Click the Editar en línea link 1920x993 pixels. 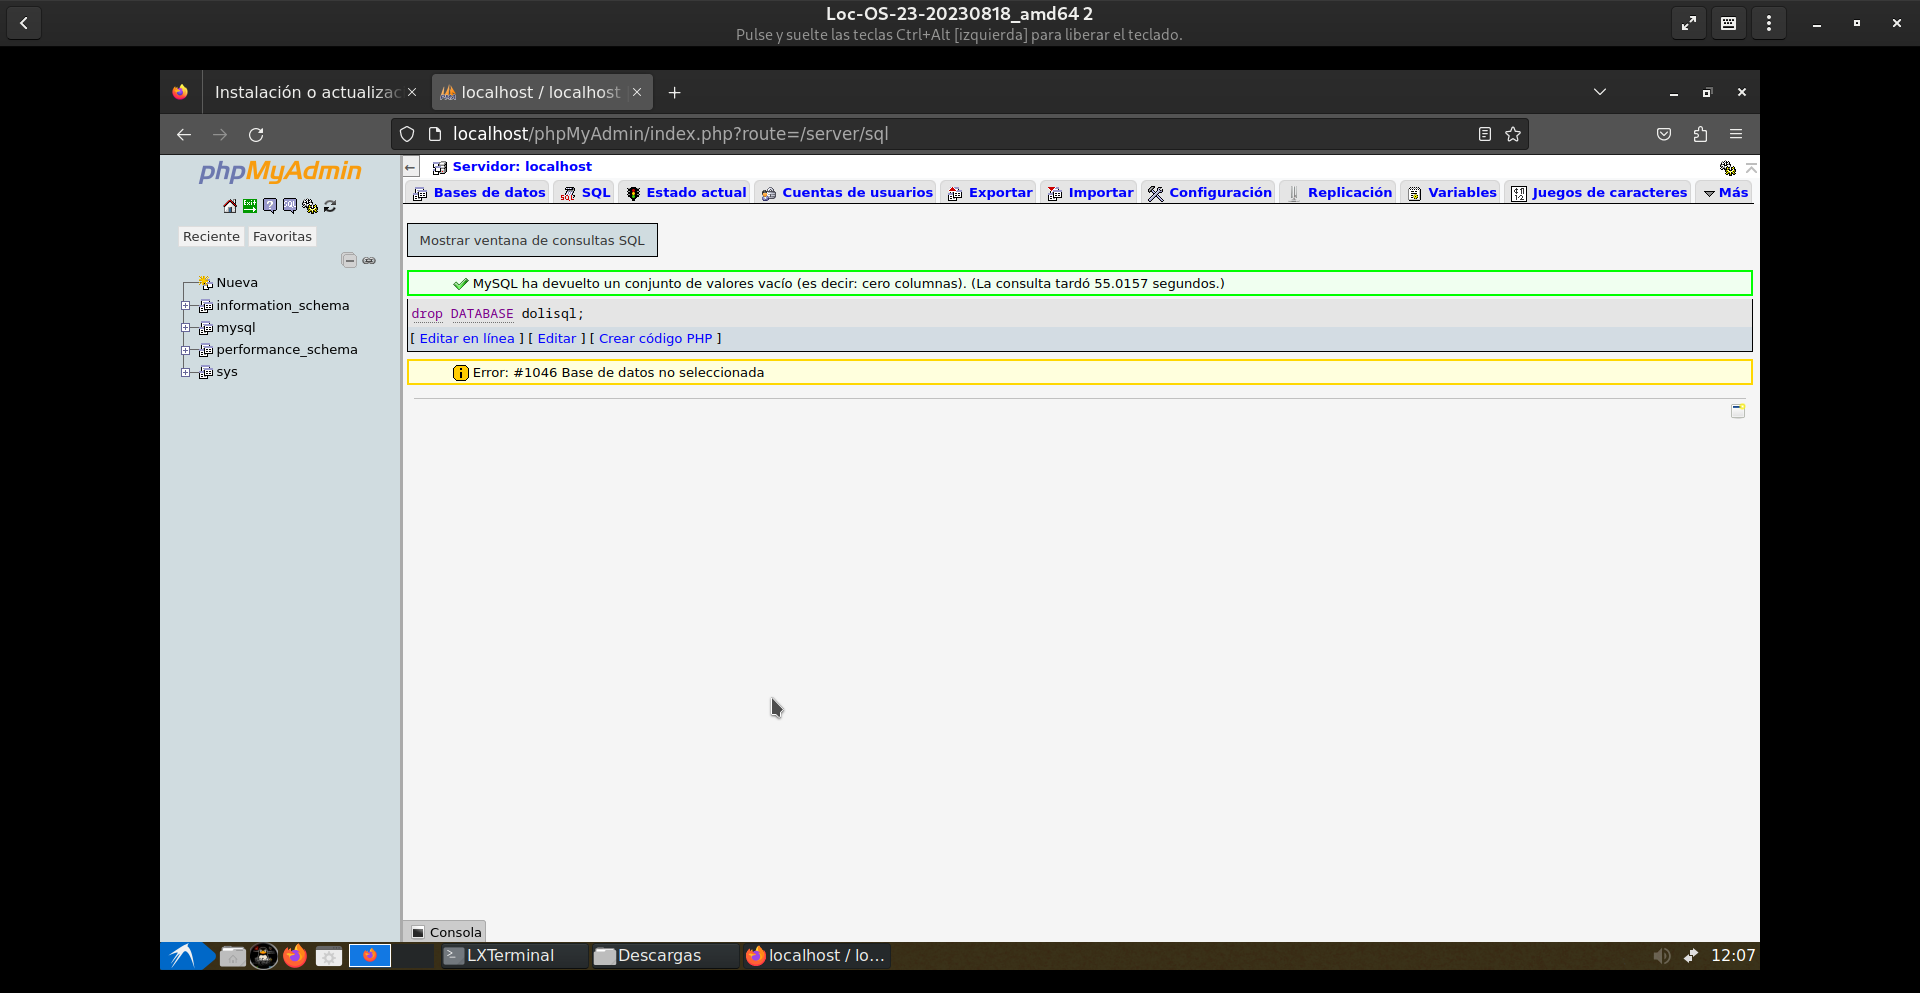[467, 339]
